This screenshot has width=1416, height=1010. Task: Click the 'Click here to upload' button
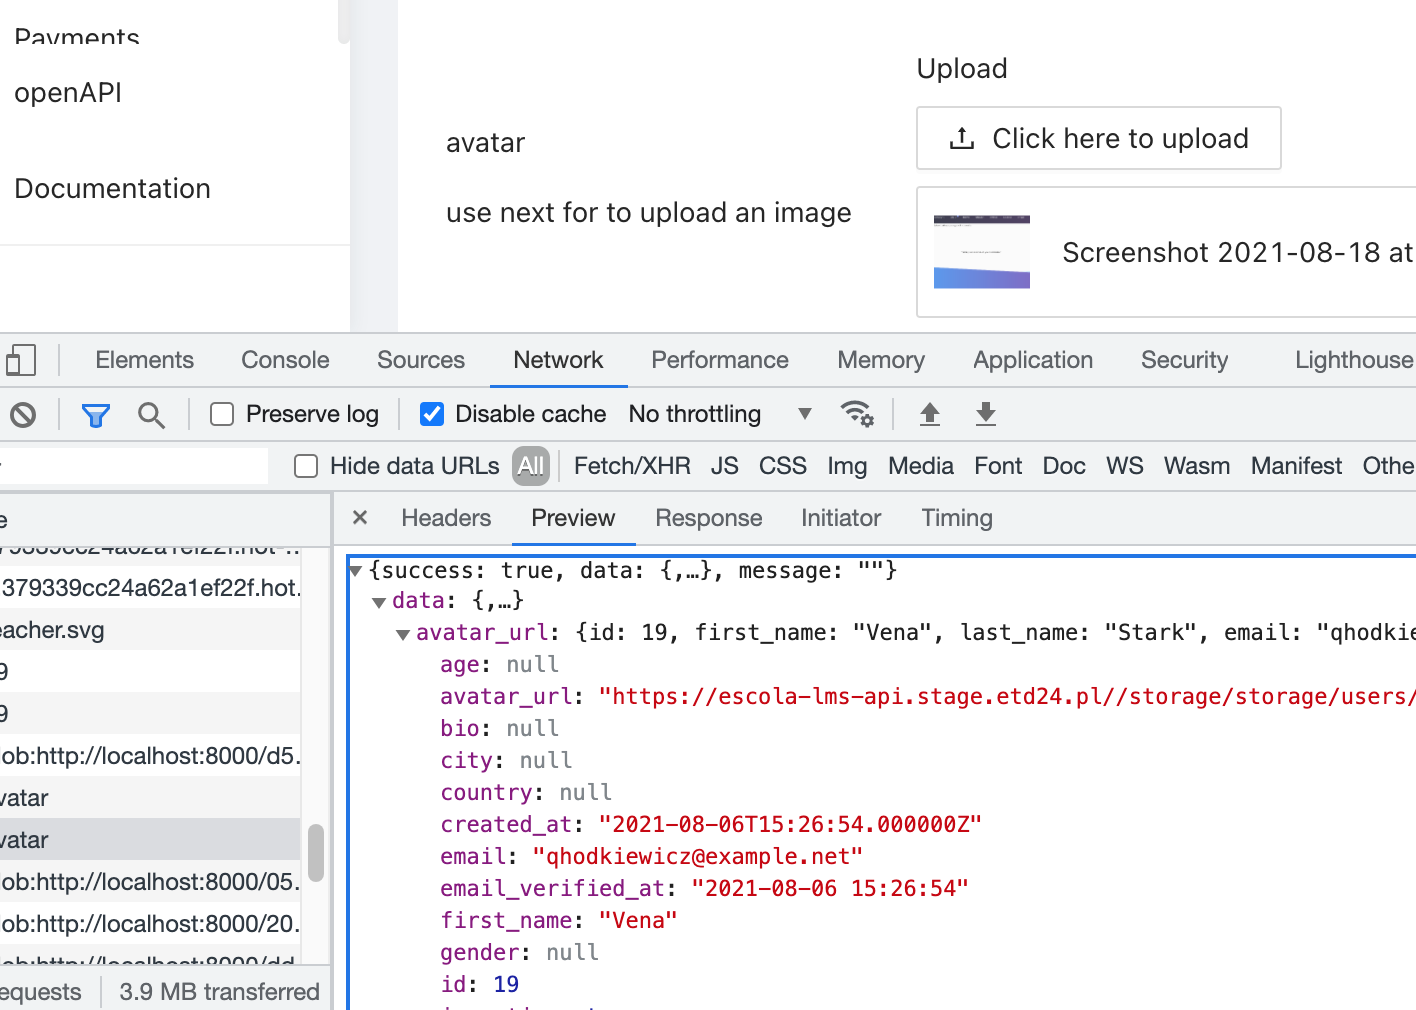tap(1098, 138)
